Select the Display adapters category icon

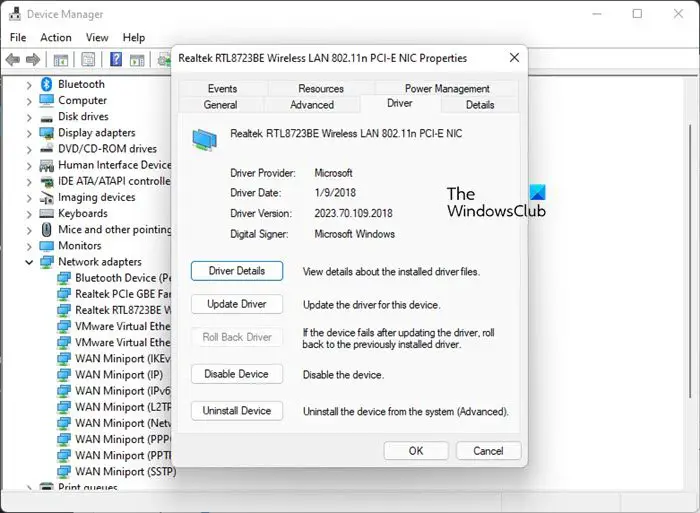point(46,133)
